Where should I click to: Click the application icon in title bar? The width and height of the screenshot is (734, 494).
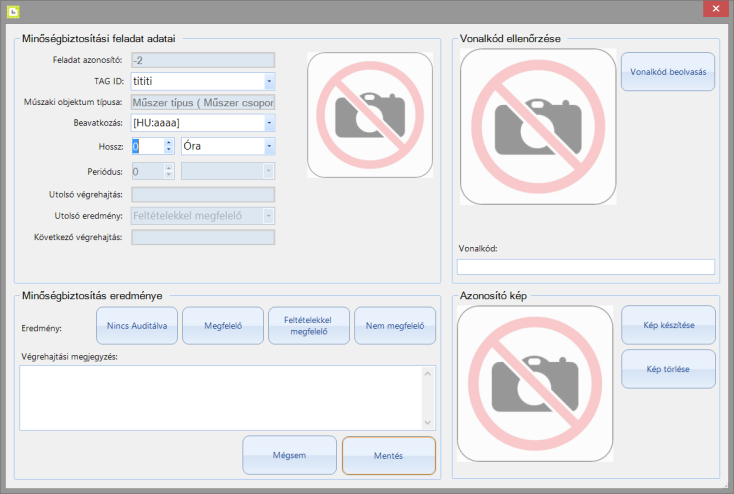click(13, 11)
